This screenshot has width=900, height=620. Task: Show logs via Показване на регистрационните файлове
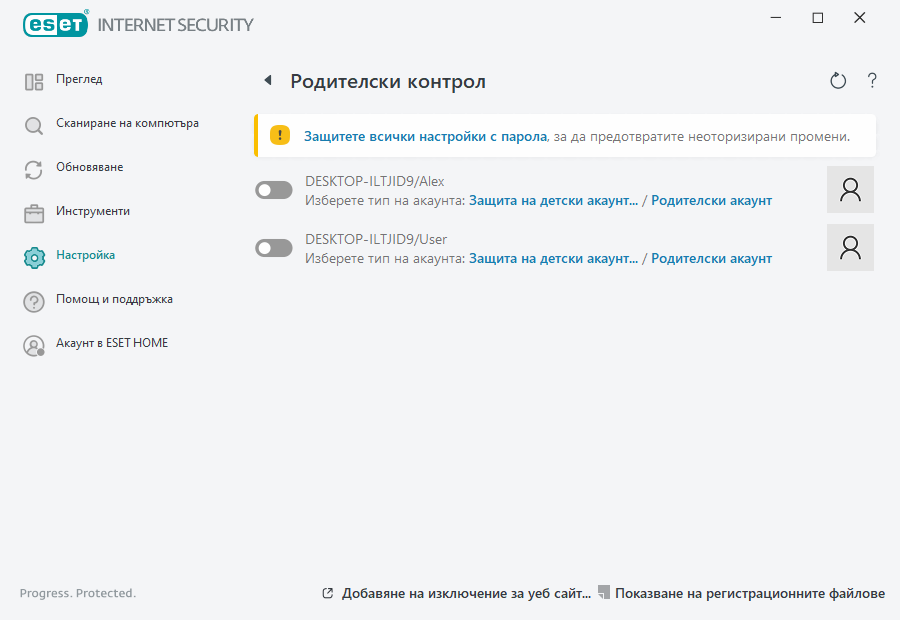[753, 592]
